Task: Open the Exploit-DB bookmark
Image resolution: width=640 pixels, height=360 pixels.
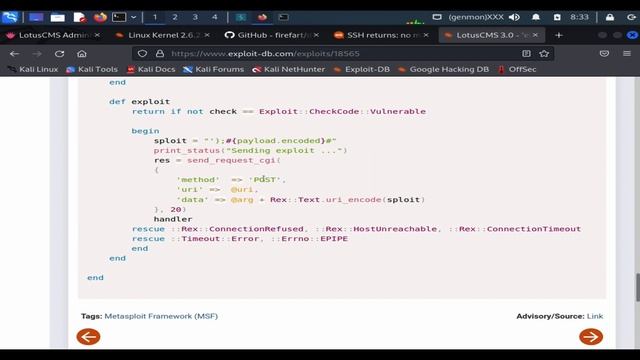Action: pos(362,69)
